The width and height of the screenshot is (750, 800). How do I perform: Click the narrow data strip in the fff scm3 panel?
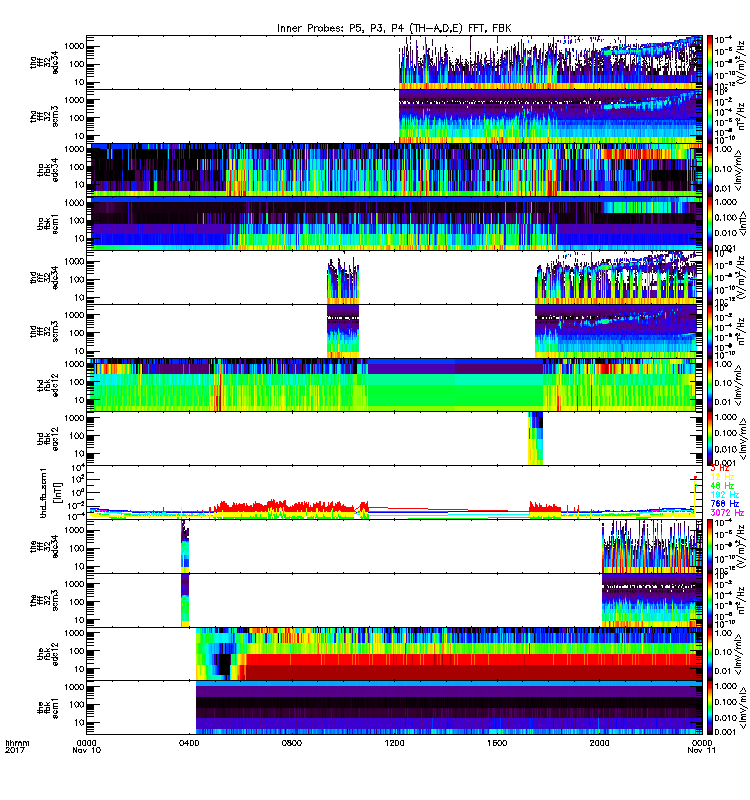185,600
